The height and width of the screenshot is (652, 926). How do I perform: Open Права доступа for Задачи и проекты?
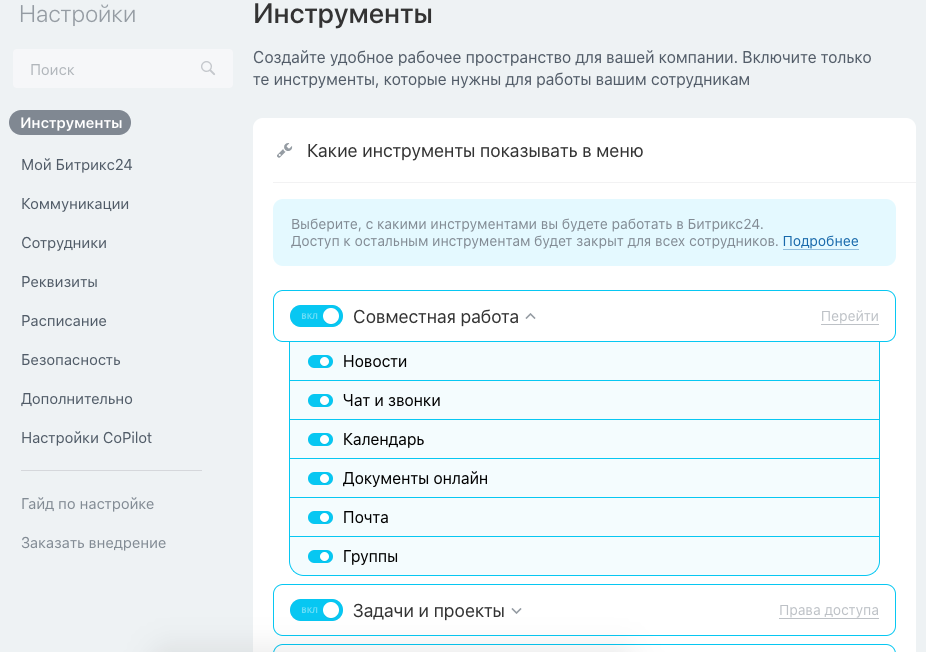point(829,610)
